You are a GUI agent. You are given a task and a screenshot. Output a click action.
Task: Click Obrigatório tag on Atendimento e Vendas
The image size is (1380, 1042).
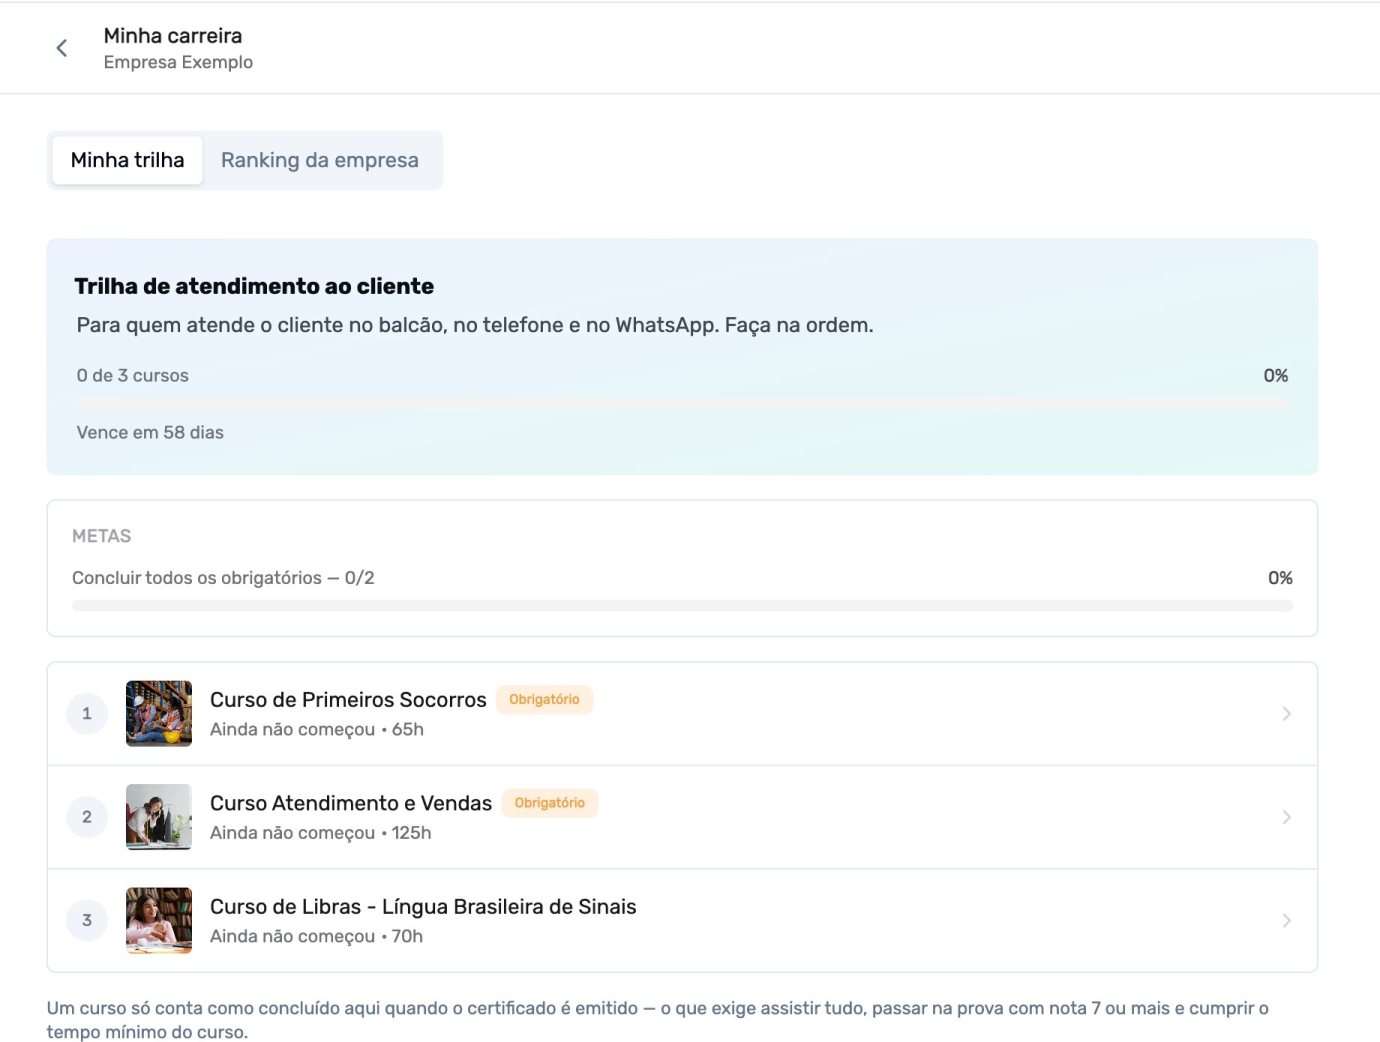coord(550,803)
